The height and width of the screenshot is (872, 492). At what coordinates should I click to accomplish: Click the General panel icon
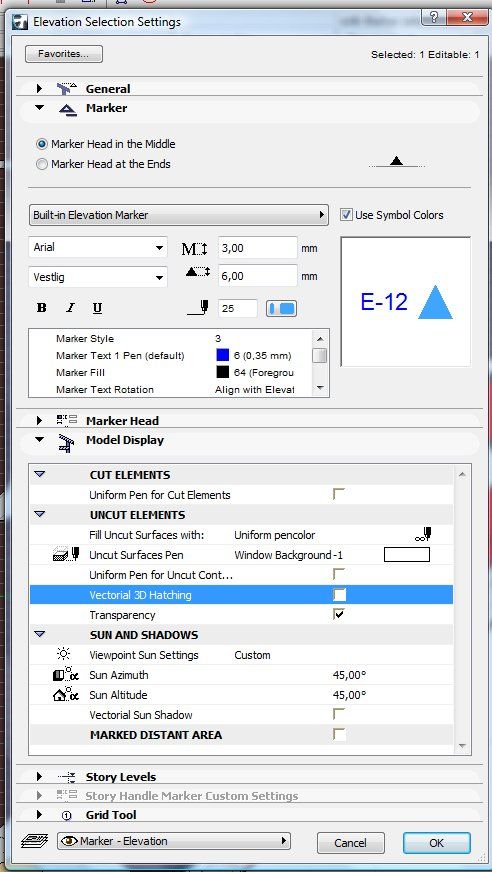(67, 88)
